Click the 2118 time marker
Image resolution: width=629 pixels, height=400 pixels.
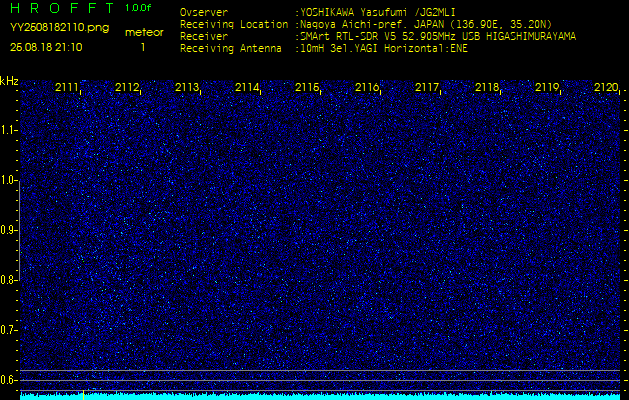487,87
